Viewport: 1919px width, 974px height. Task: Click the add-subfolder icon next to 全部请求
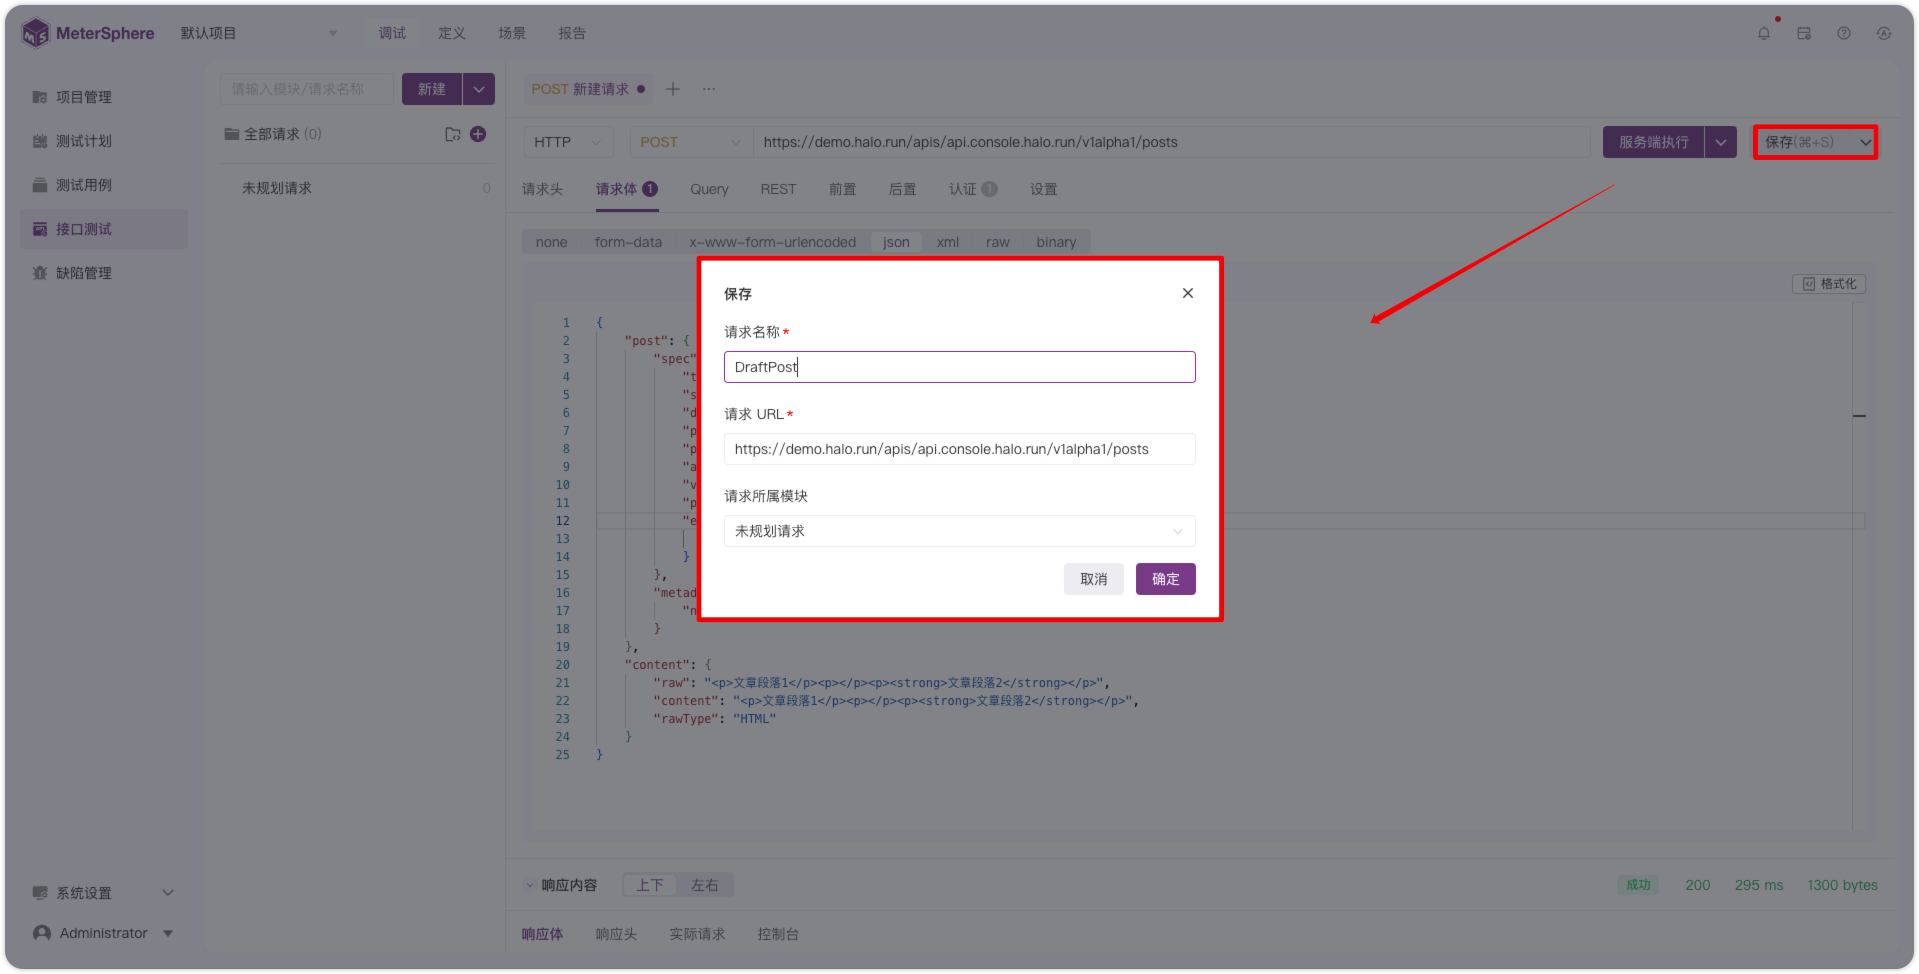453,134
